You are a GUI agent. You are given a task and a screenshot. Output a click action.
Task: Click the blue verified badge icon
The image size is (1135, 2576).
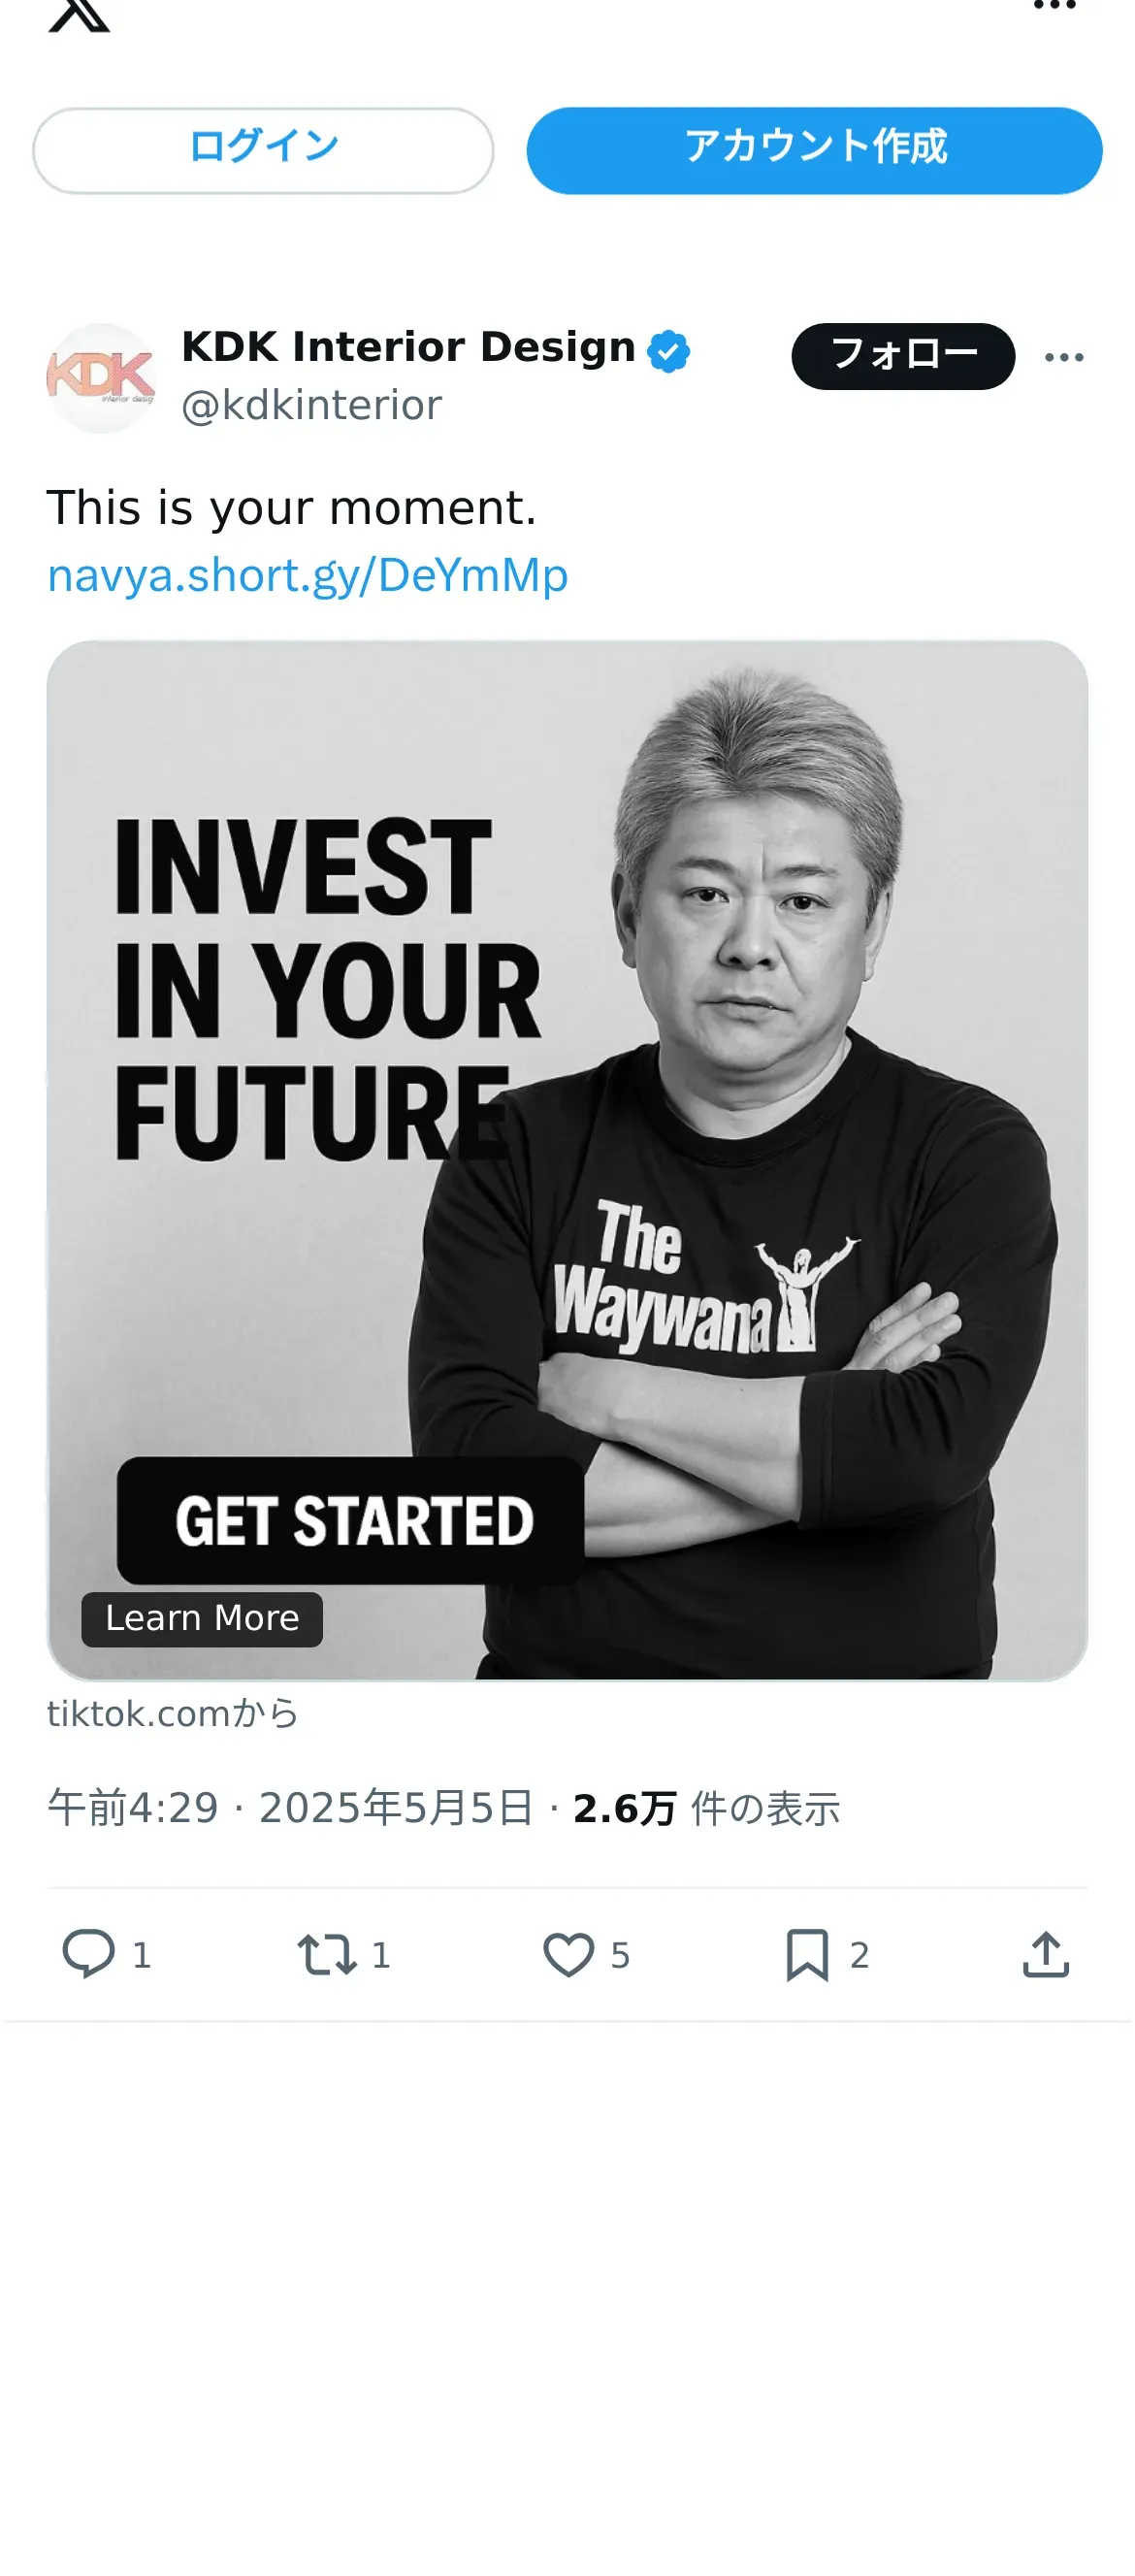coord(668,351)
